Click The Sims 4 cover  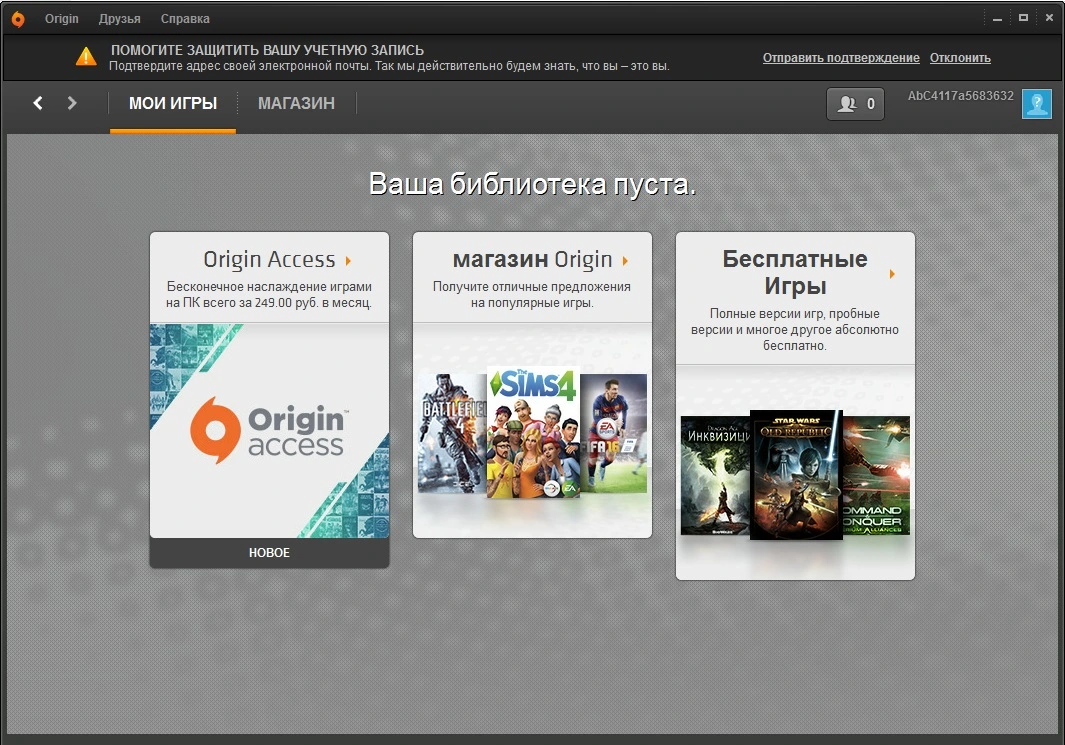(x=533, y=432)
